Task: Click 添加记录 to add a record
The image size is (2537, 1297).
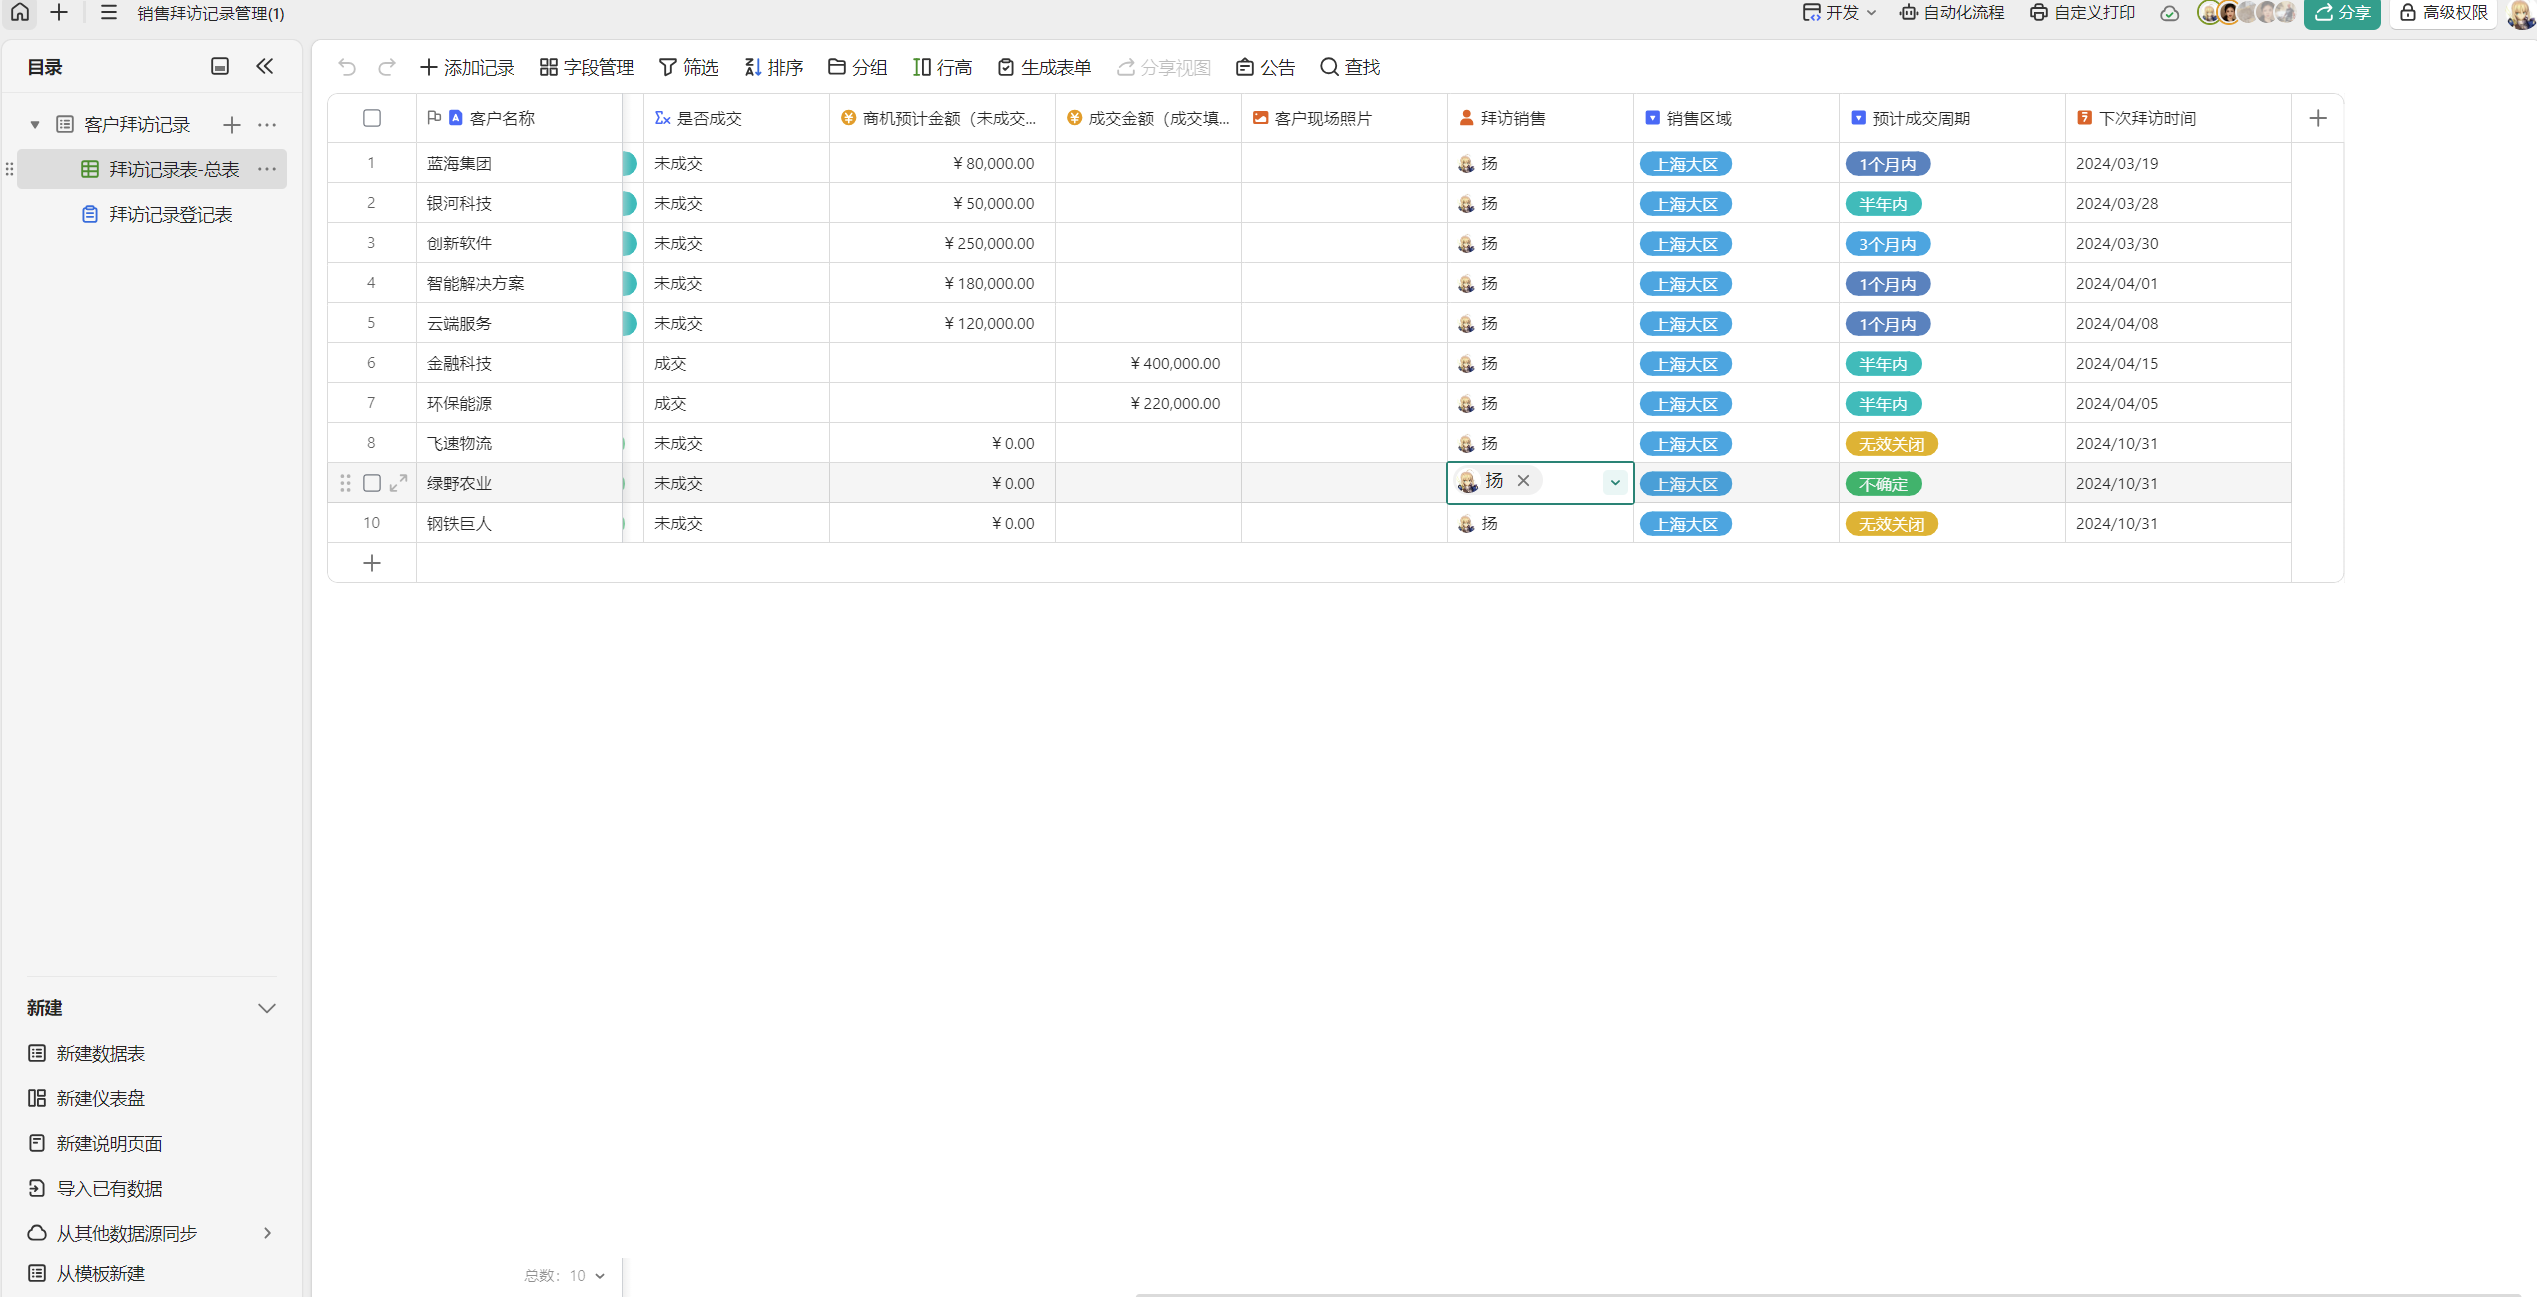Action: (467, 67)
